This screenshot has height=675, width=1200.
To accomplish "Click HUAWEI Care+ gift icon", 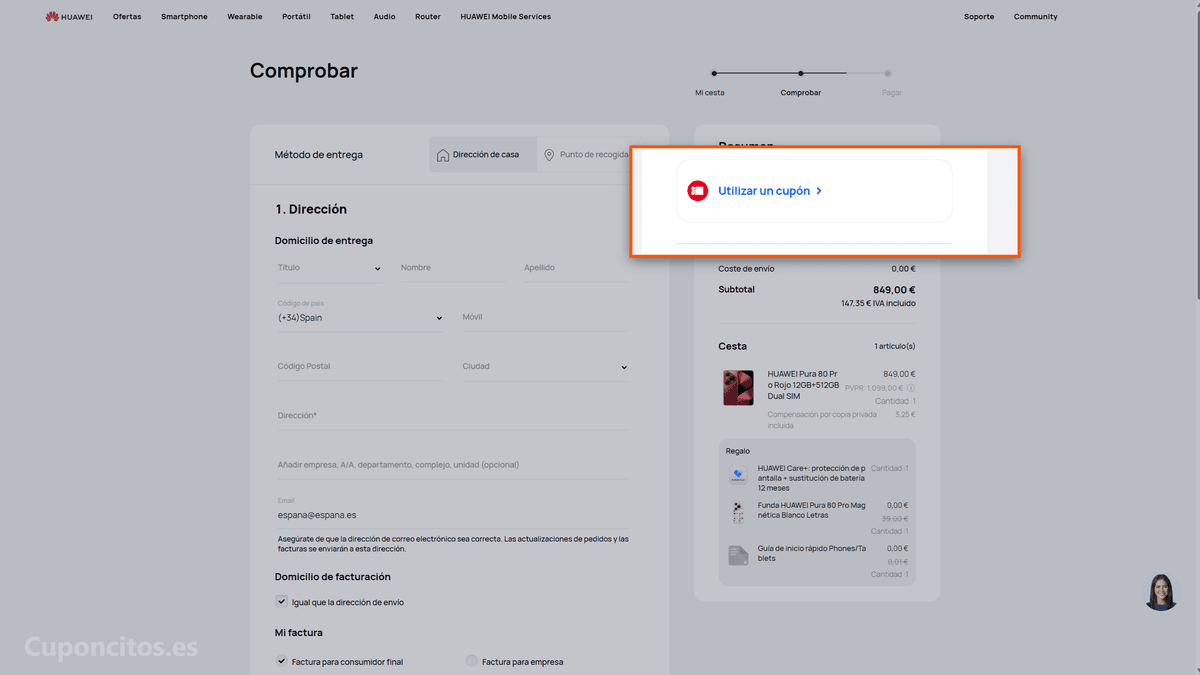I will [x=738, y=476].
